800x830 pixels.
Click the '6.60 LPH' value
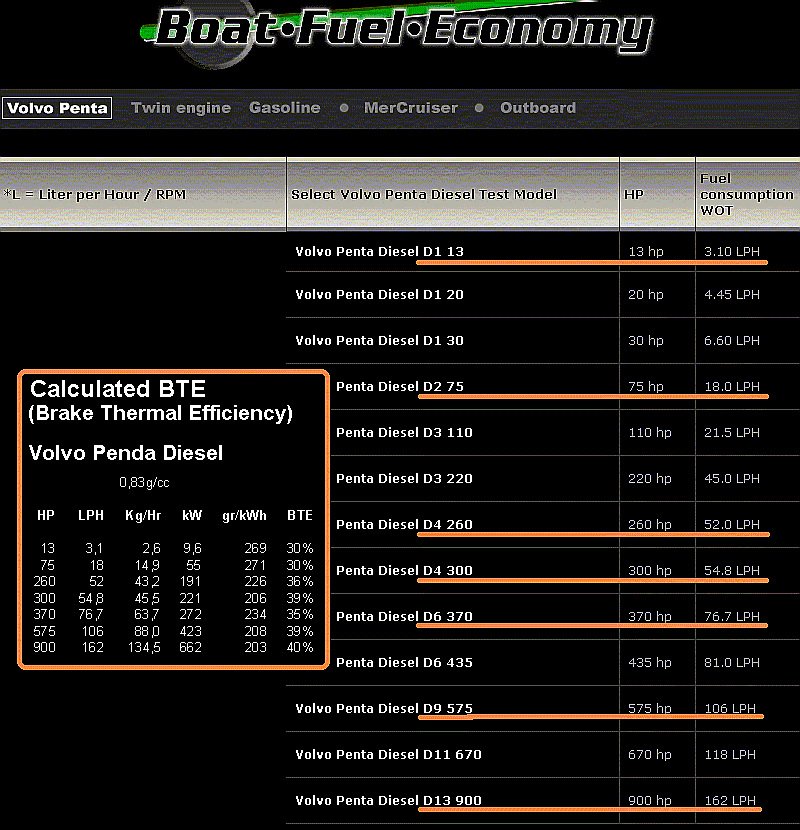tap(732, 340)
